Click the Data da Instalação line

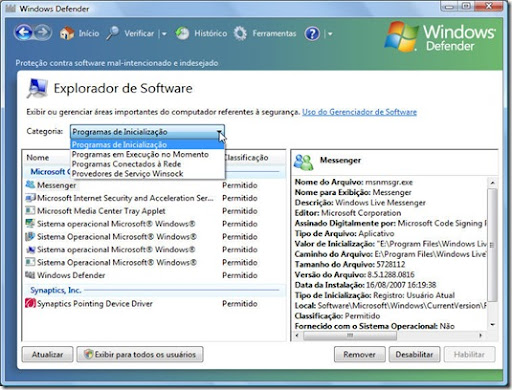coord(365,285)
